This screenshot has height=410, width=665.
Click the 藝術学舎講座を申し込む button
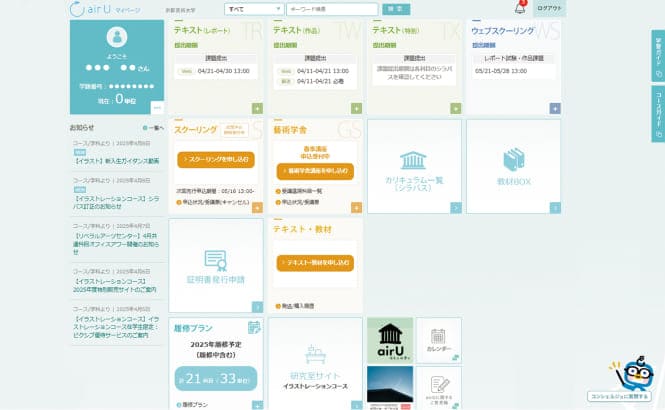tap(315, 171)
